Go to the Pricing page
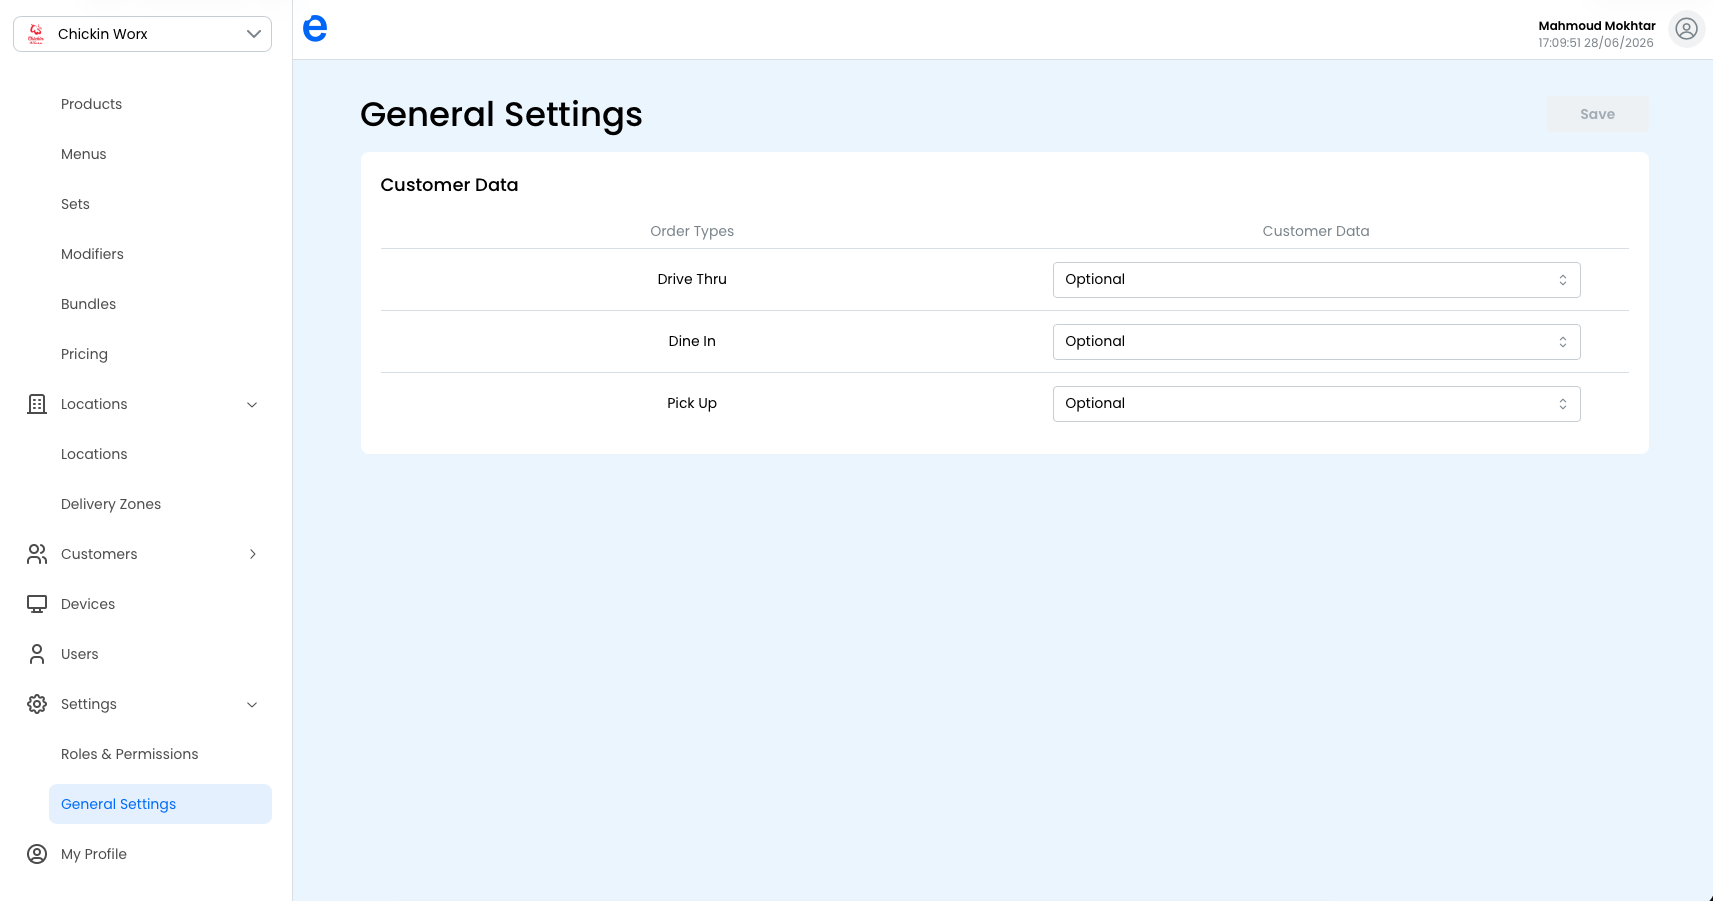The image size is (1713, 901). [x=84, y=354]
